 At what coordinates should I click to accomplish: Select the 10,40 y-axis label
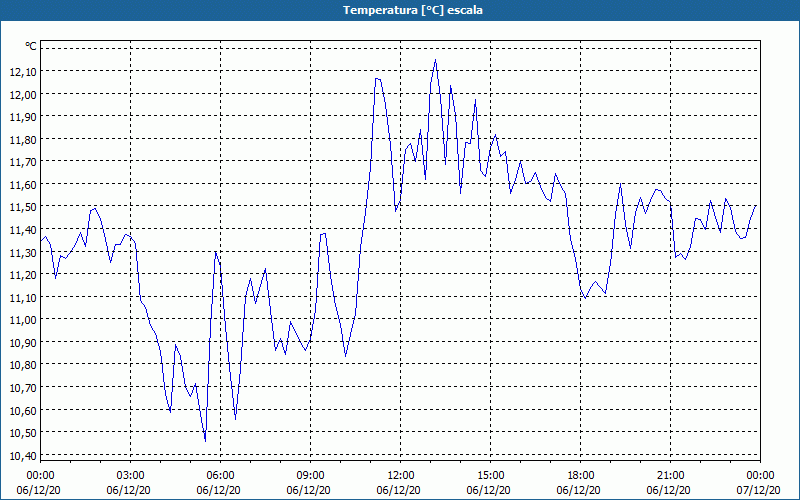[x=23, y=456]
